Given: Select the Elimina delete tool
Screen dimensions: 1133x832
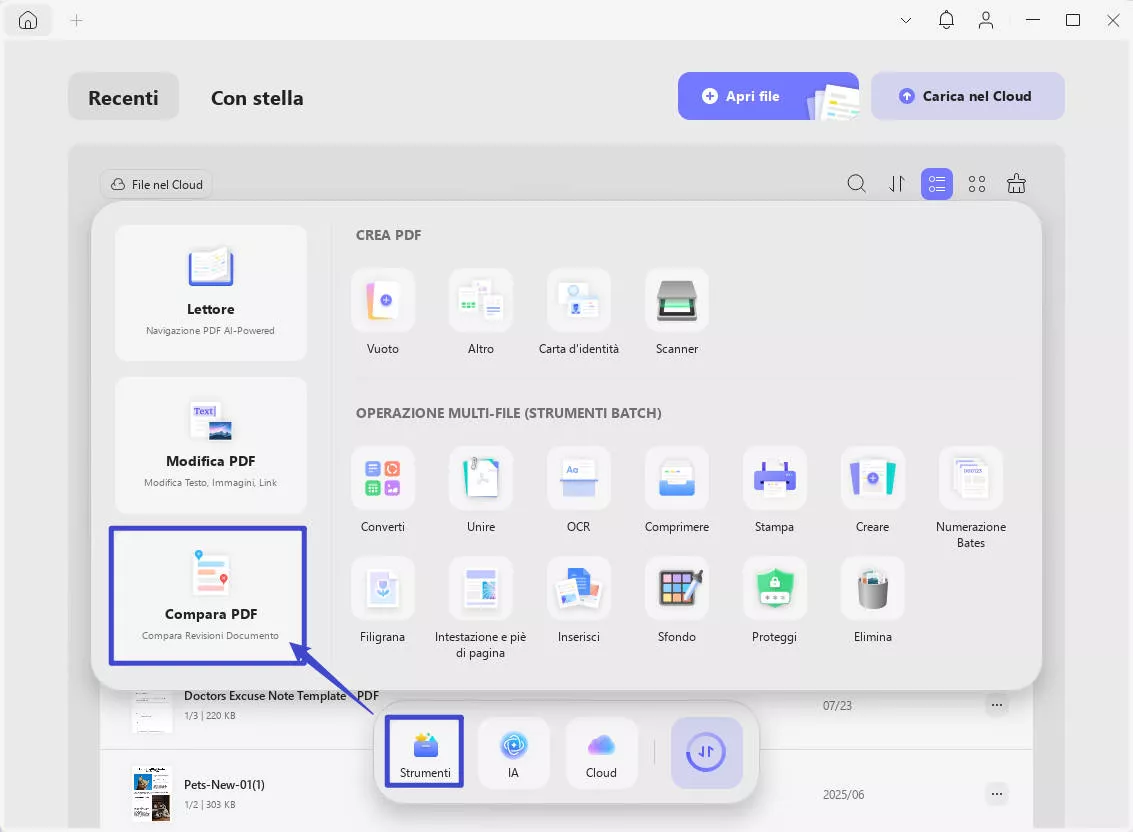Looking at the screenshot, I should [x=873, y=588].
